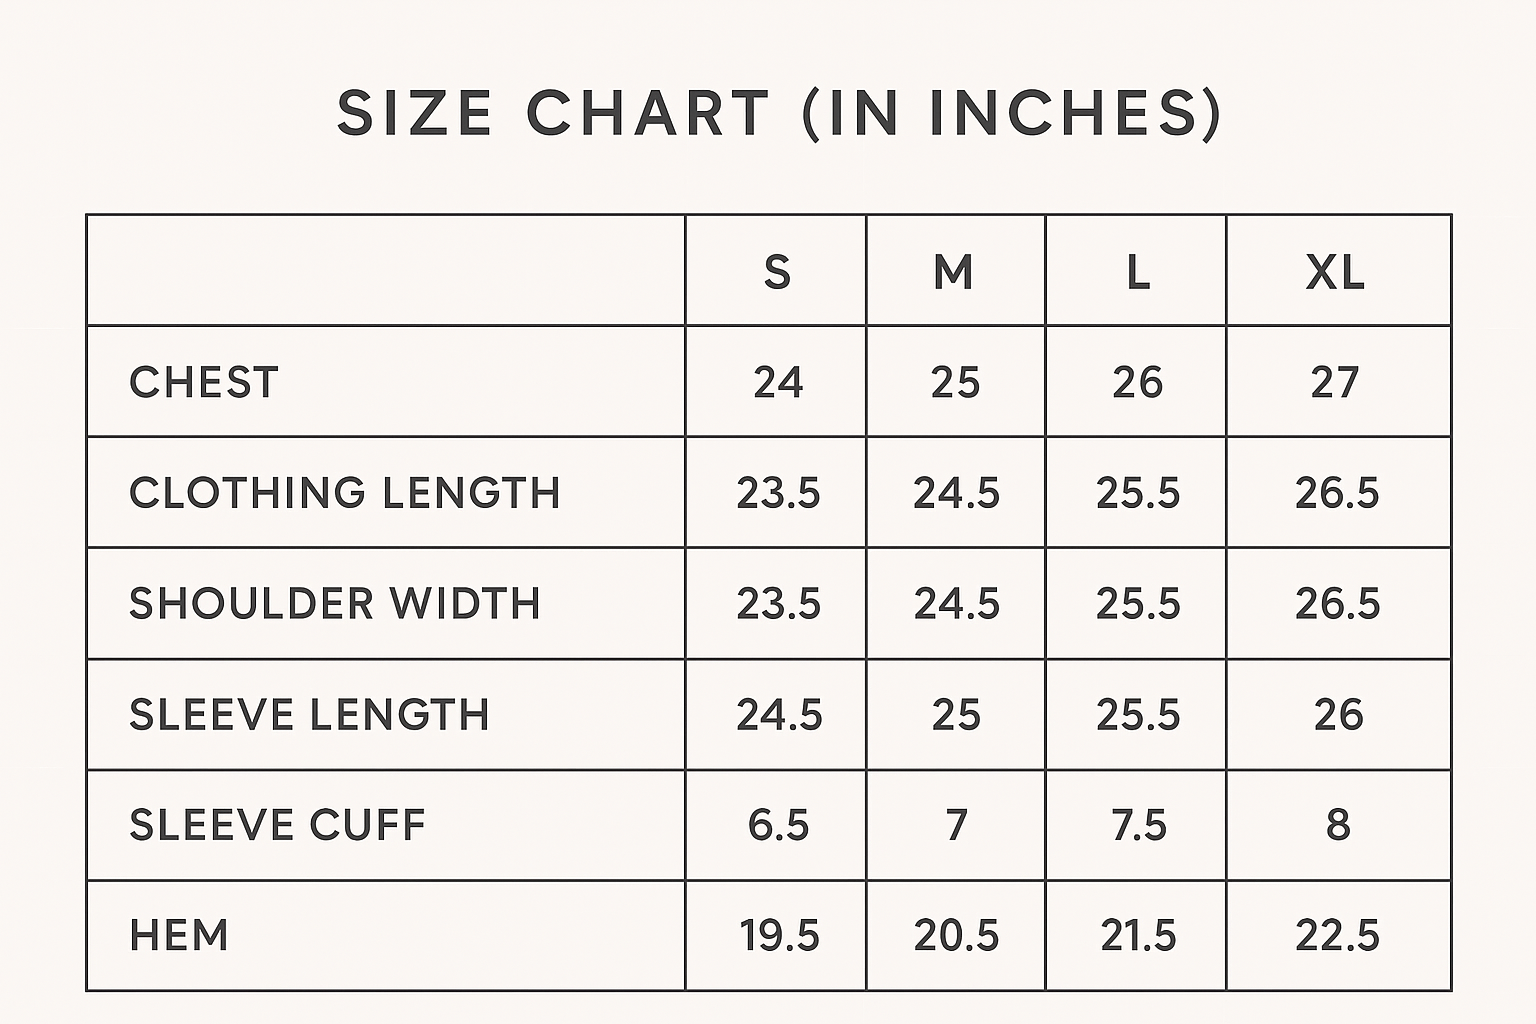Click the Sleeve Length row label

[310, 715]
